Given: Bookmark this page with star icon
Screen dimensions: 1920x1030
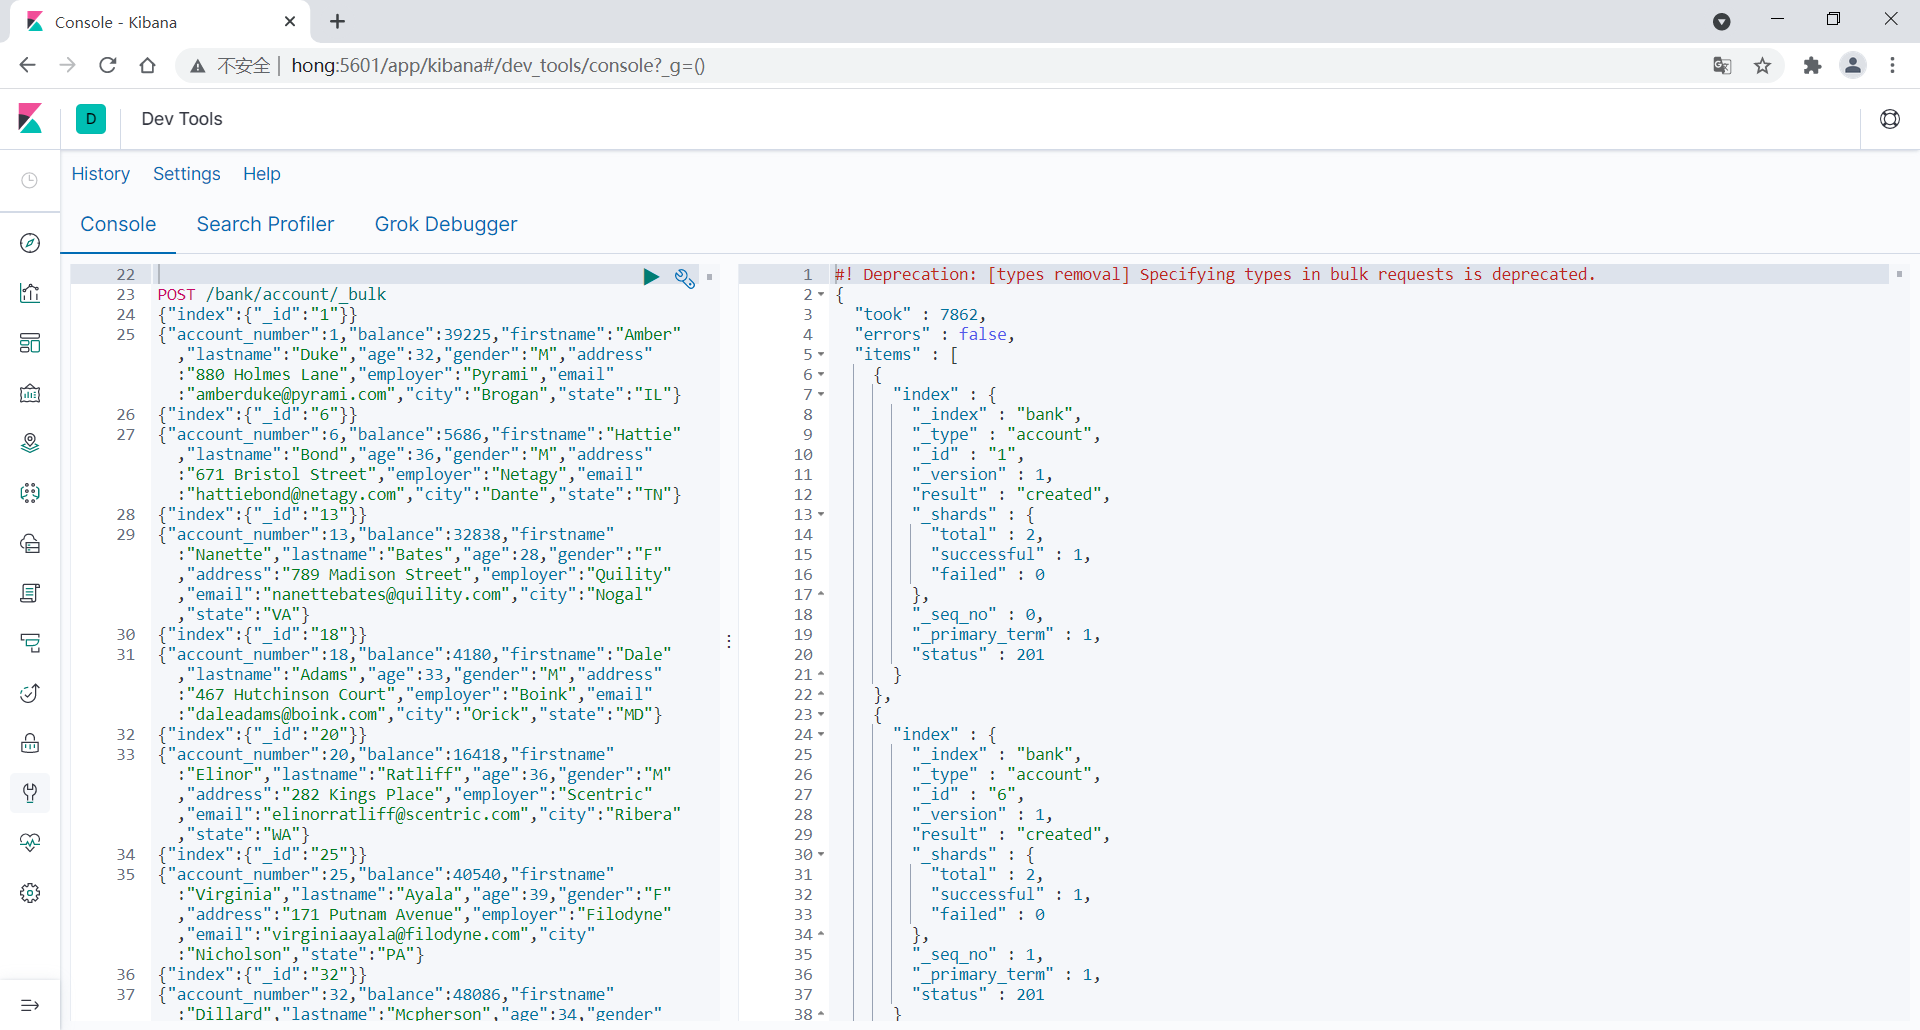Looking at the screenshot, I should point(1763,66).
